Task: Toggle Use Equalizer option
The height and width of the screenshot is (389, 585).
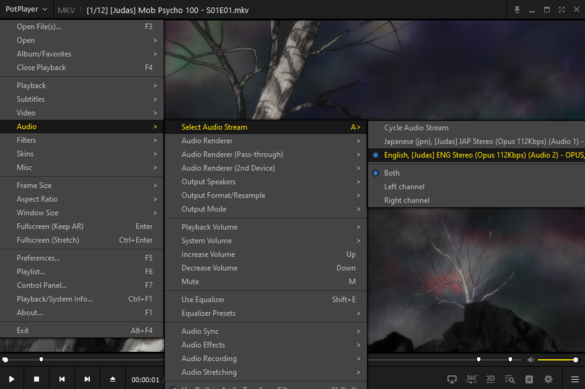Action: pyautogui.click(x=266, y=299)
